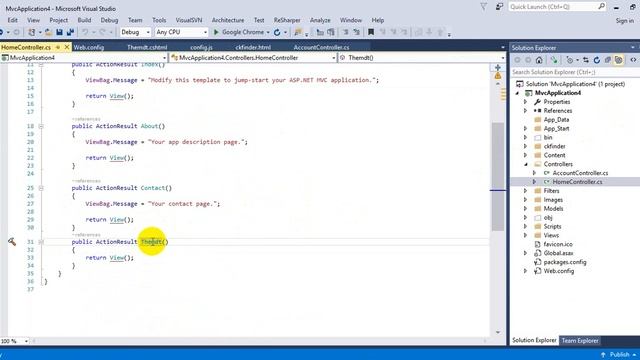Click the Uncomment Lines toolbar icon
This screenshot has width=640, height=360.
point(356,32)
